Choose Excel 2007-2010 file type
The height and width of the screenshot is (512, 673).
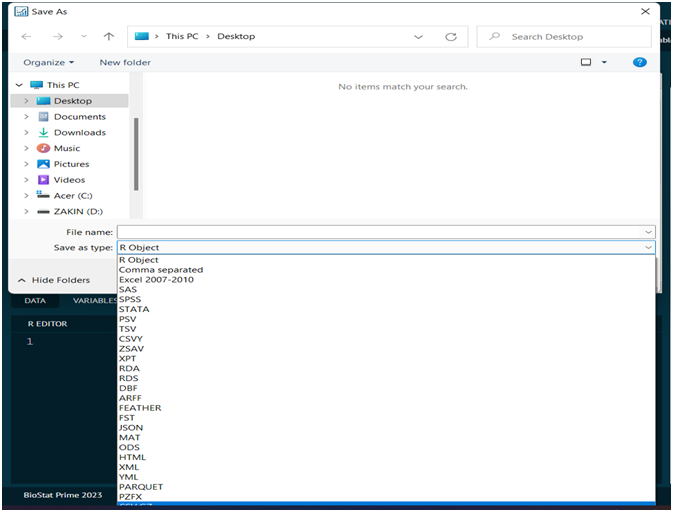pyautogui.click(x=386, y=280)
